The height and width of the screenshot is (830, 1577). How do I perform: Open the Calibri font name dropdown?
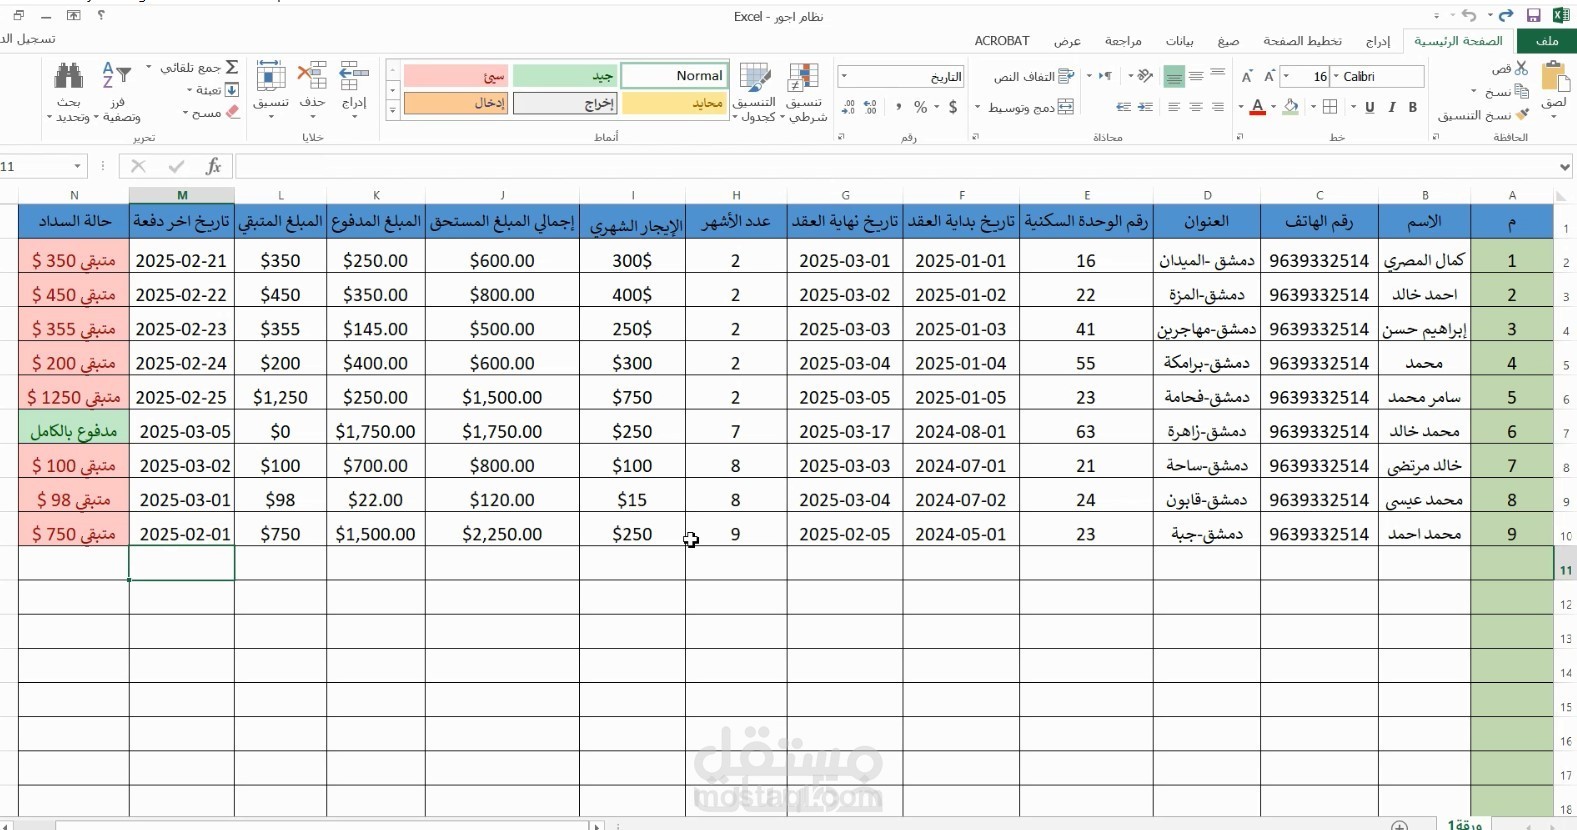coord(1336,76)
